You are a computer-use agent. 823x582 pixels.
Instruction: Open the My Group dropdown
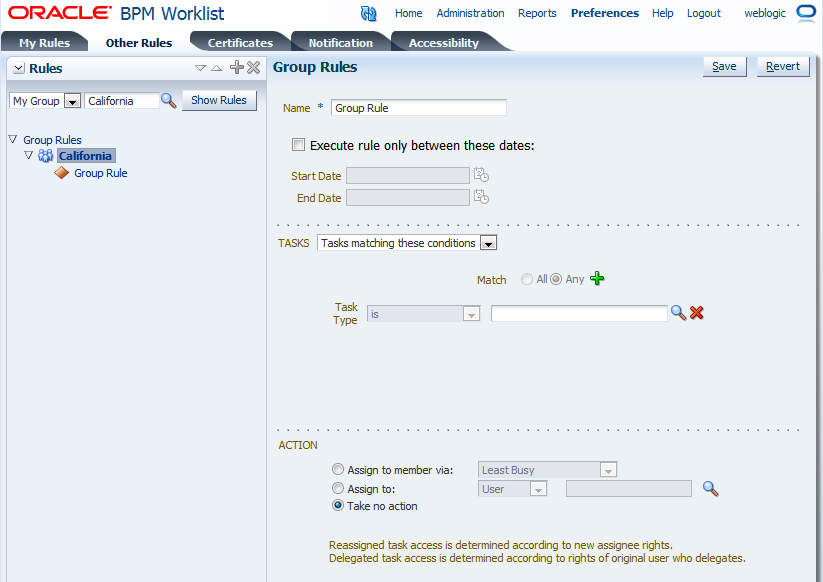click(x=72, y=101)
